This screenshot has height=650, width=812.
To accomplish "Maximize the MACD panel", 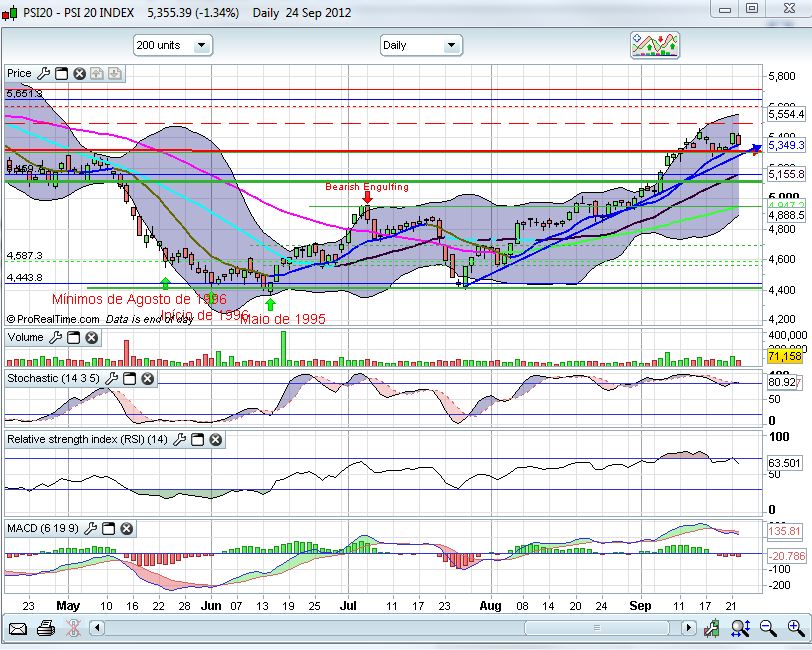I will click(x=108, y=528).
